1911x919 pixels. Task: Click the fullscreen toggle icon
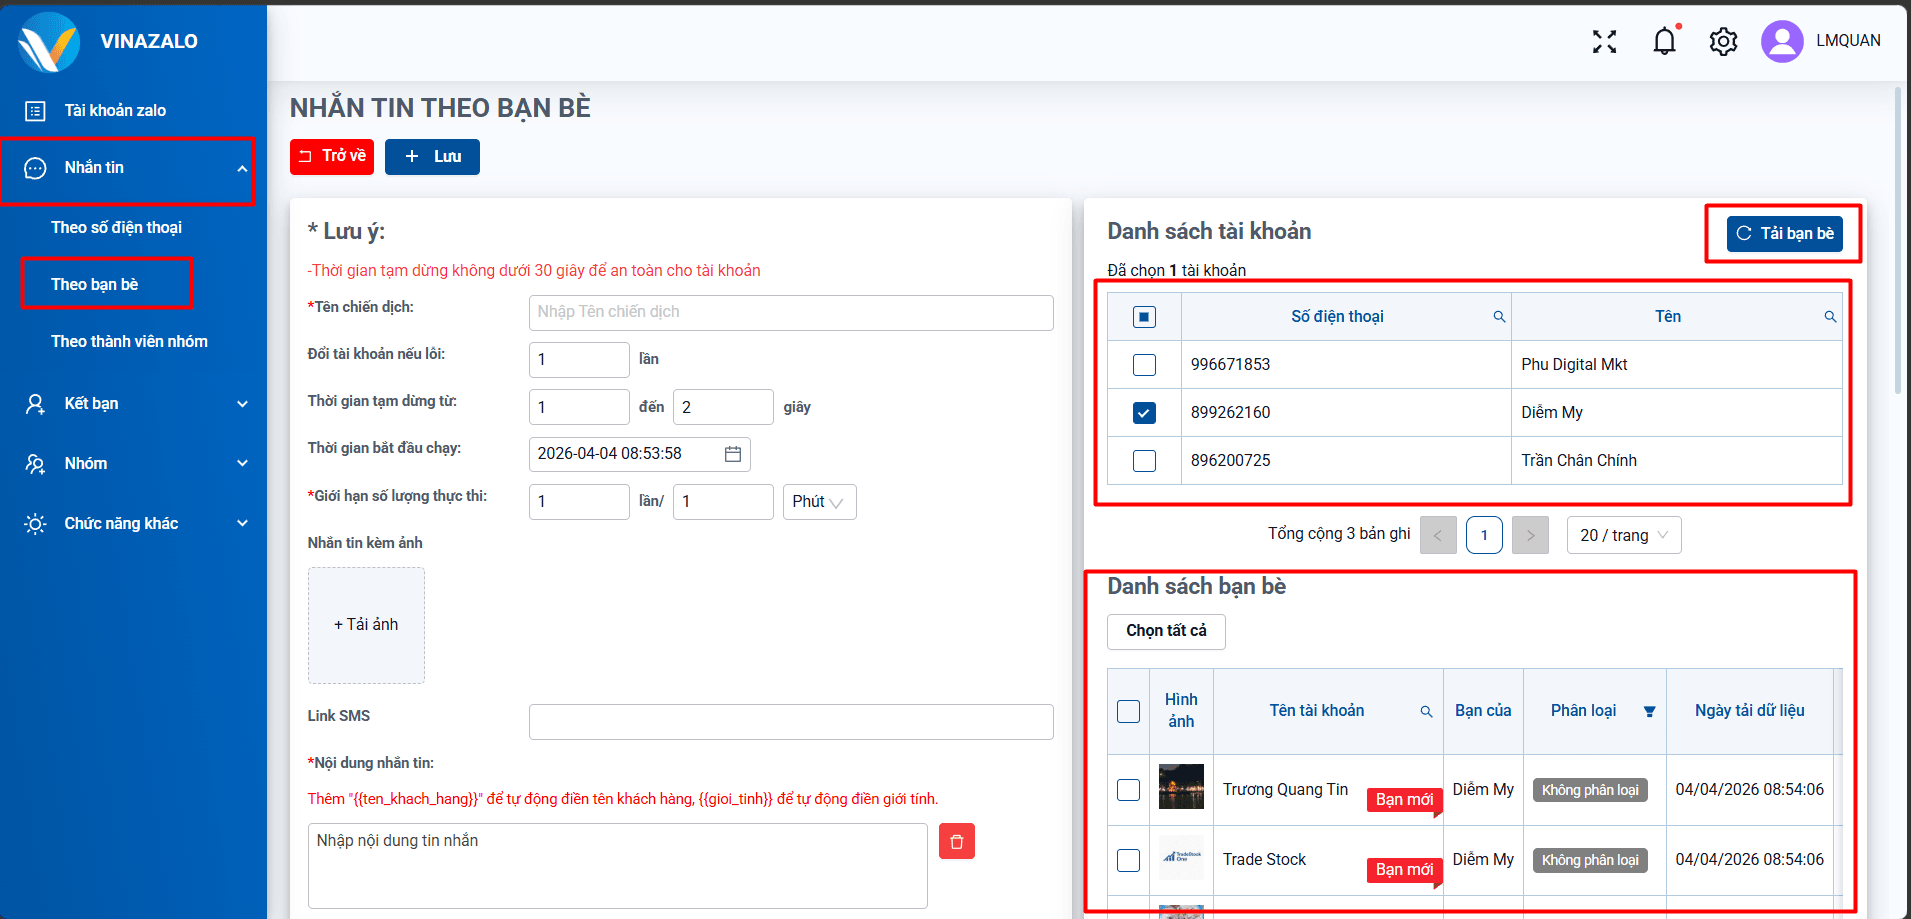click(x=1604, y=41)
